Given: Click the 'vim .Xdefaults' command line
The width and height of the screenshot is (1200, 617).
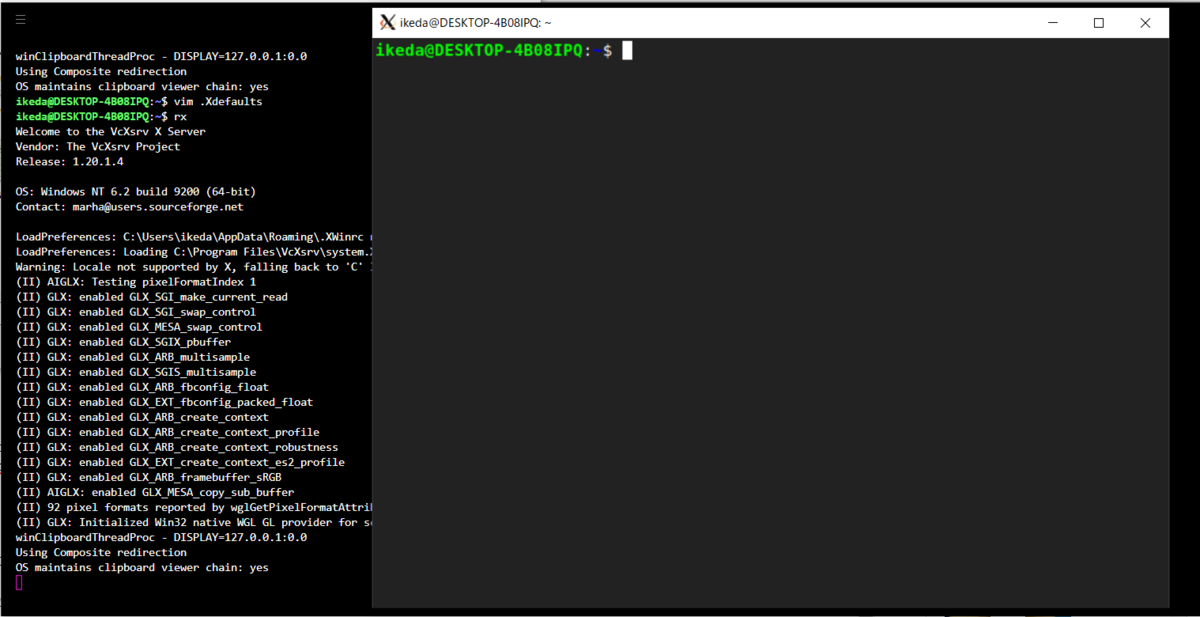Looking at the screenshot, I should pos(139,102).
